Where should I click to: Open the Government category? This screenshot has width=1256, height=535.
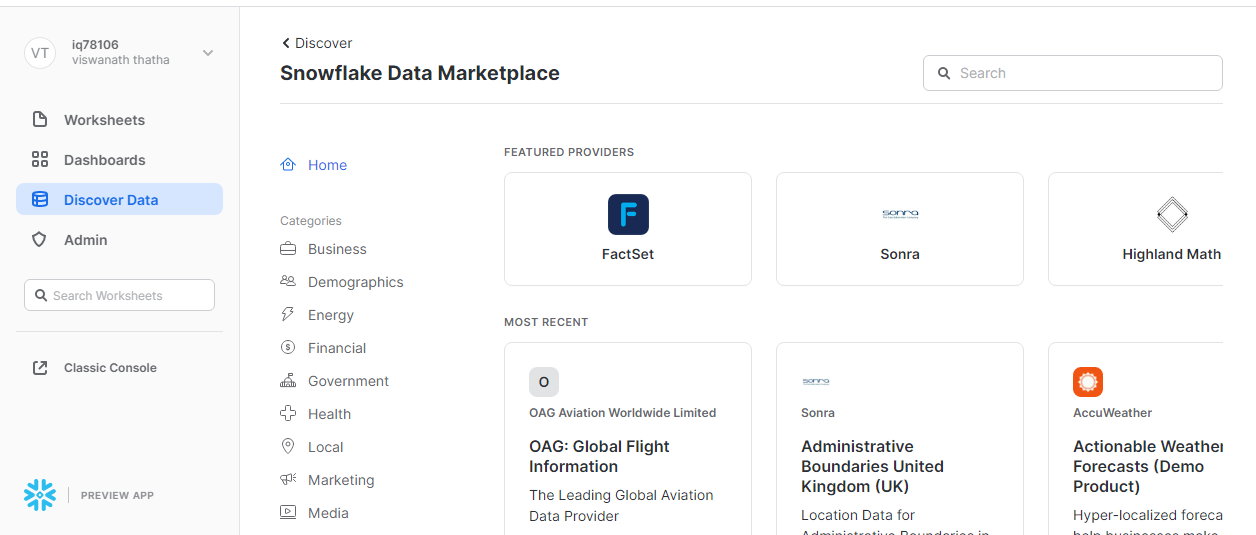tap(348, 381)
